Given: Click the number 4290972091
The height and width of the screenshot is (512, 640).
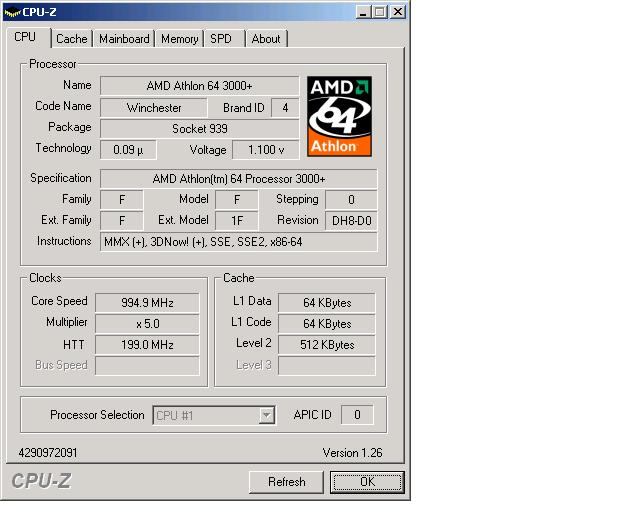Looking at the screenshot, I should [48, 453].
